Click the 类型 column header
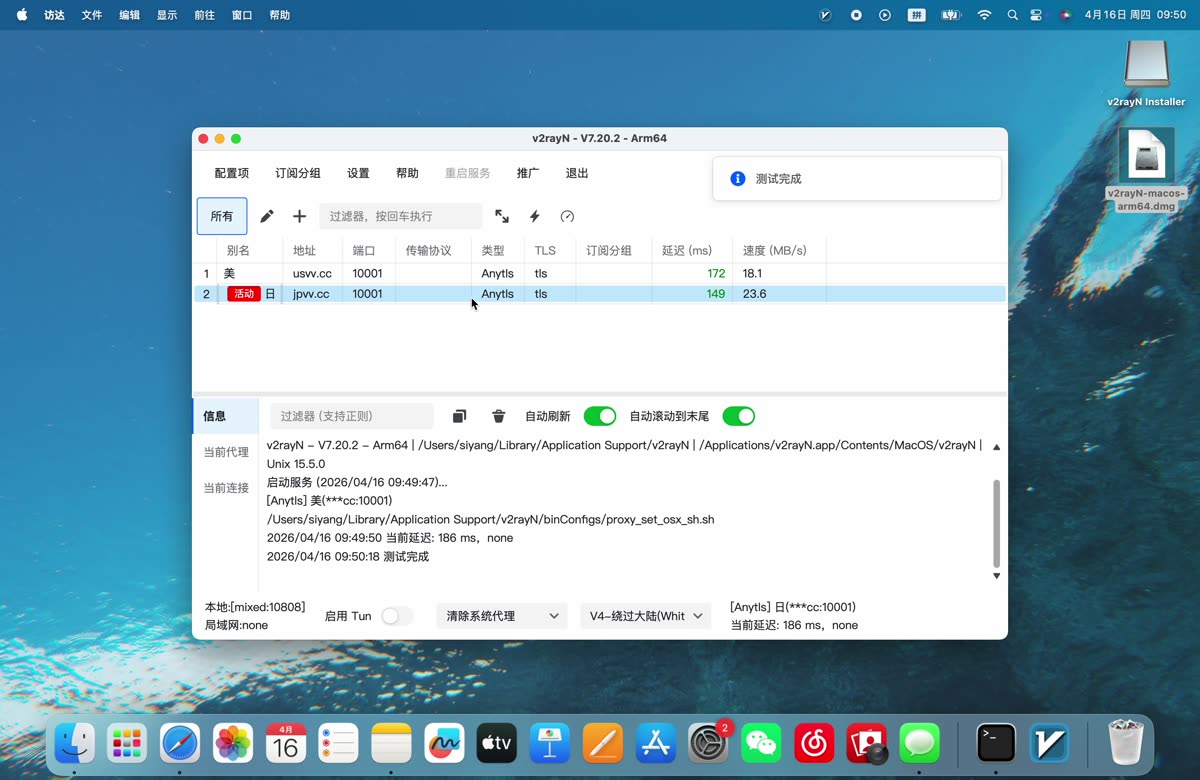 pos(497,250)
